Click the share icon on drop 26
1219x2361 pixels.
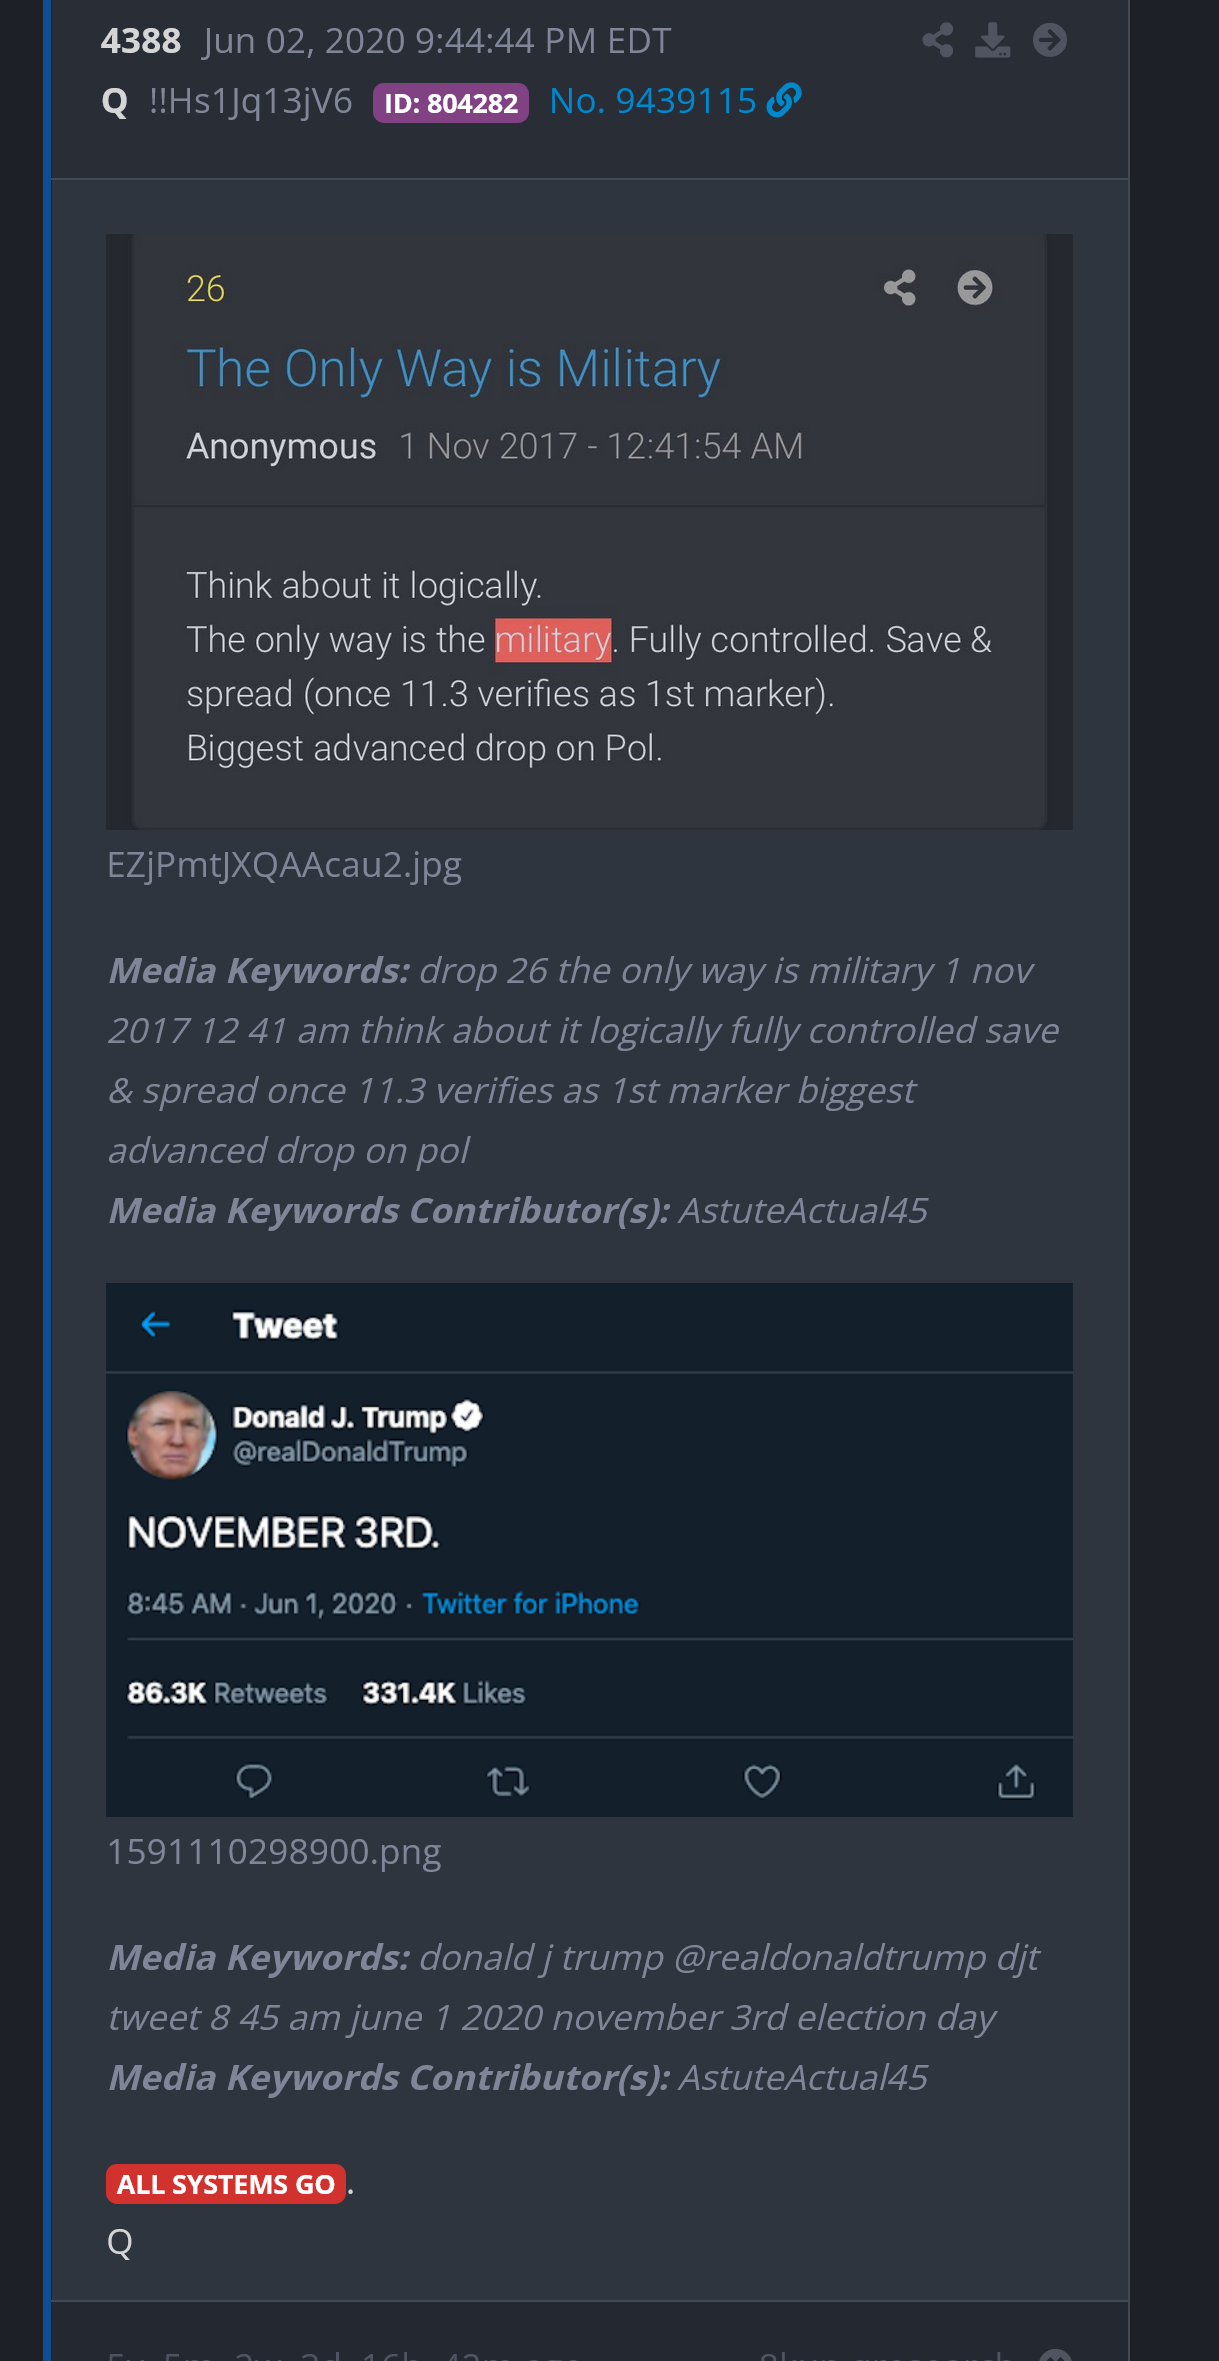pyautogui.click(x=899, y=288)
